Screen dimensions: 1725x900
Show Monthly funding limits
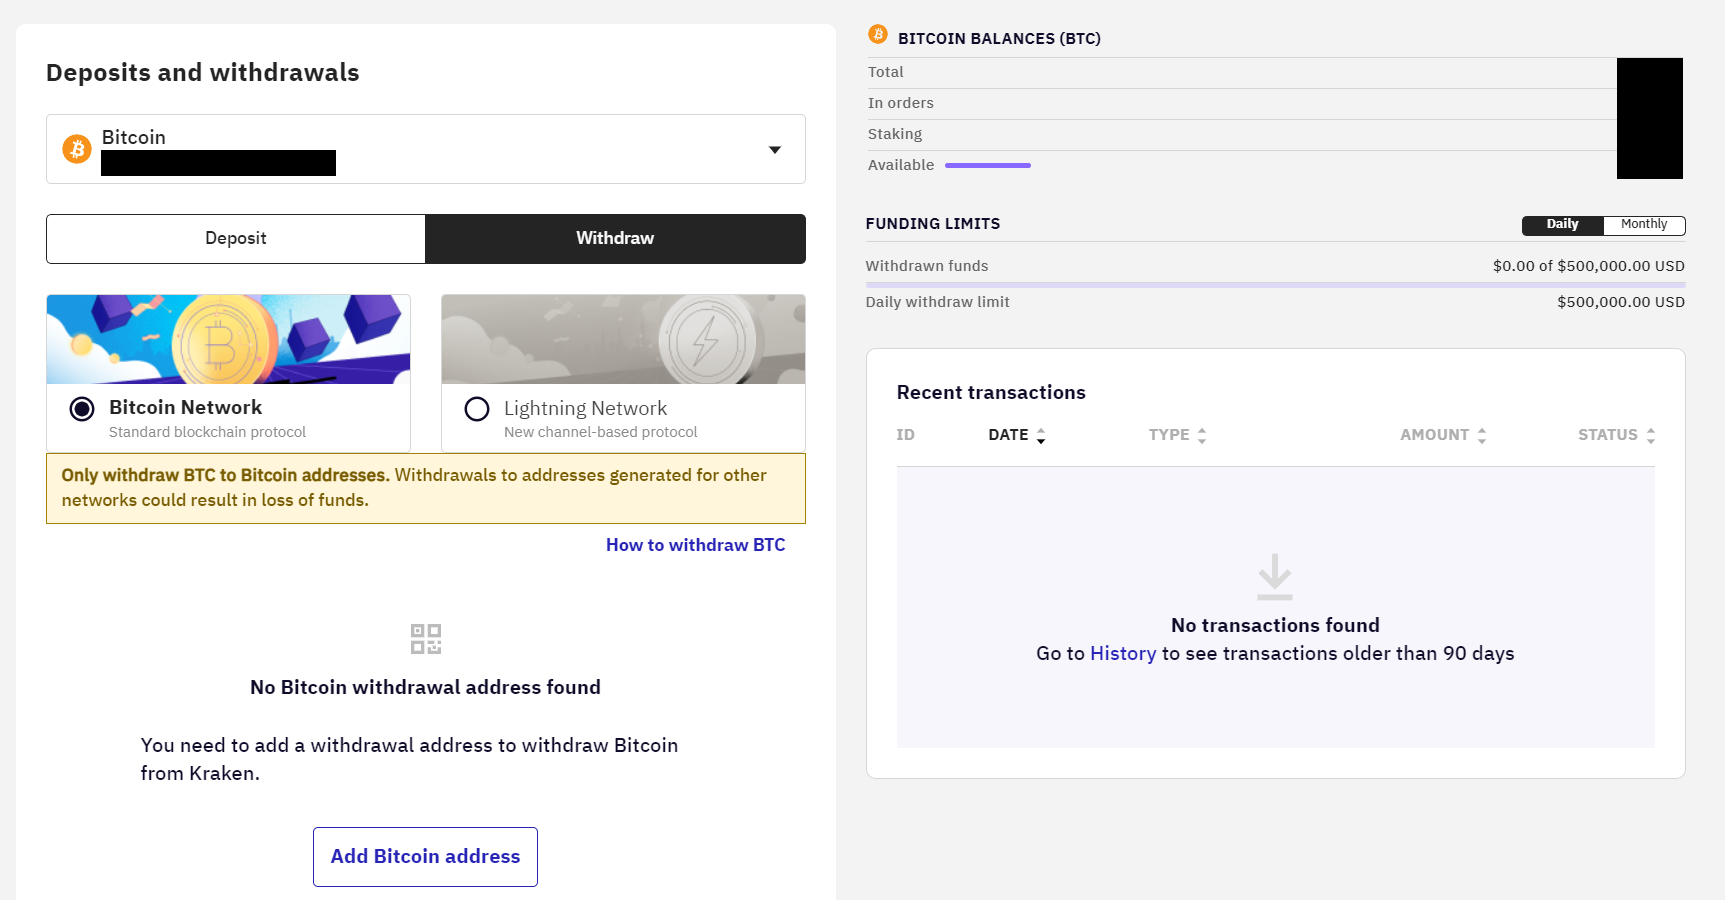pyautogui.click(x=1644, y=225)
